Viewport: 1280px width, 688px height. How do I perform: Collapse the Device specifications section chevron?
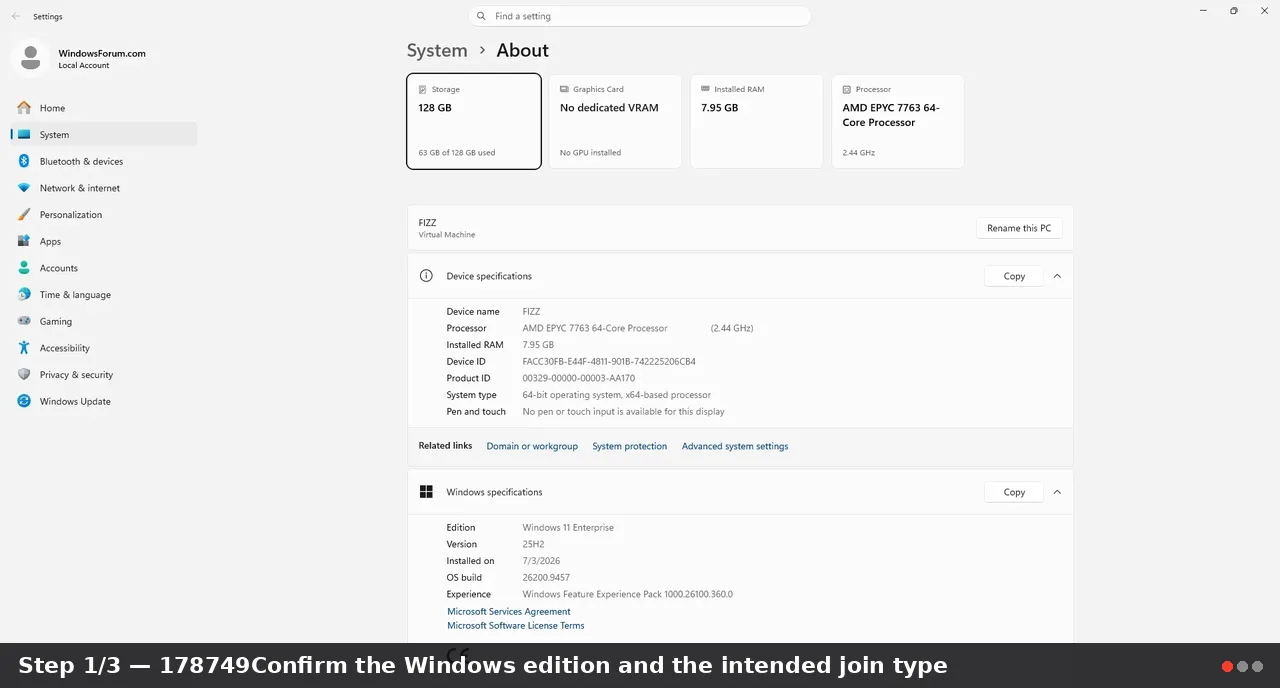point(1057,276)
